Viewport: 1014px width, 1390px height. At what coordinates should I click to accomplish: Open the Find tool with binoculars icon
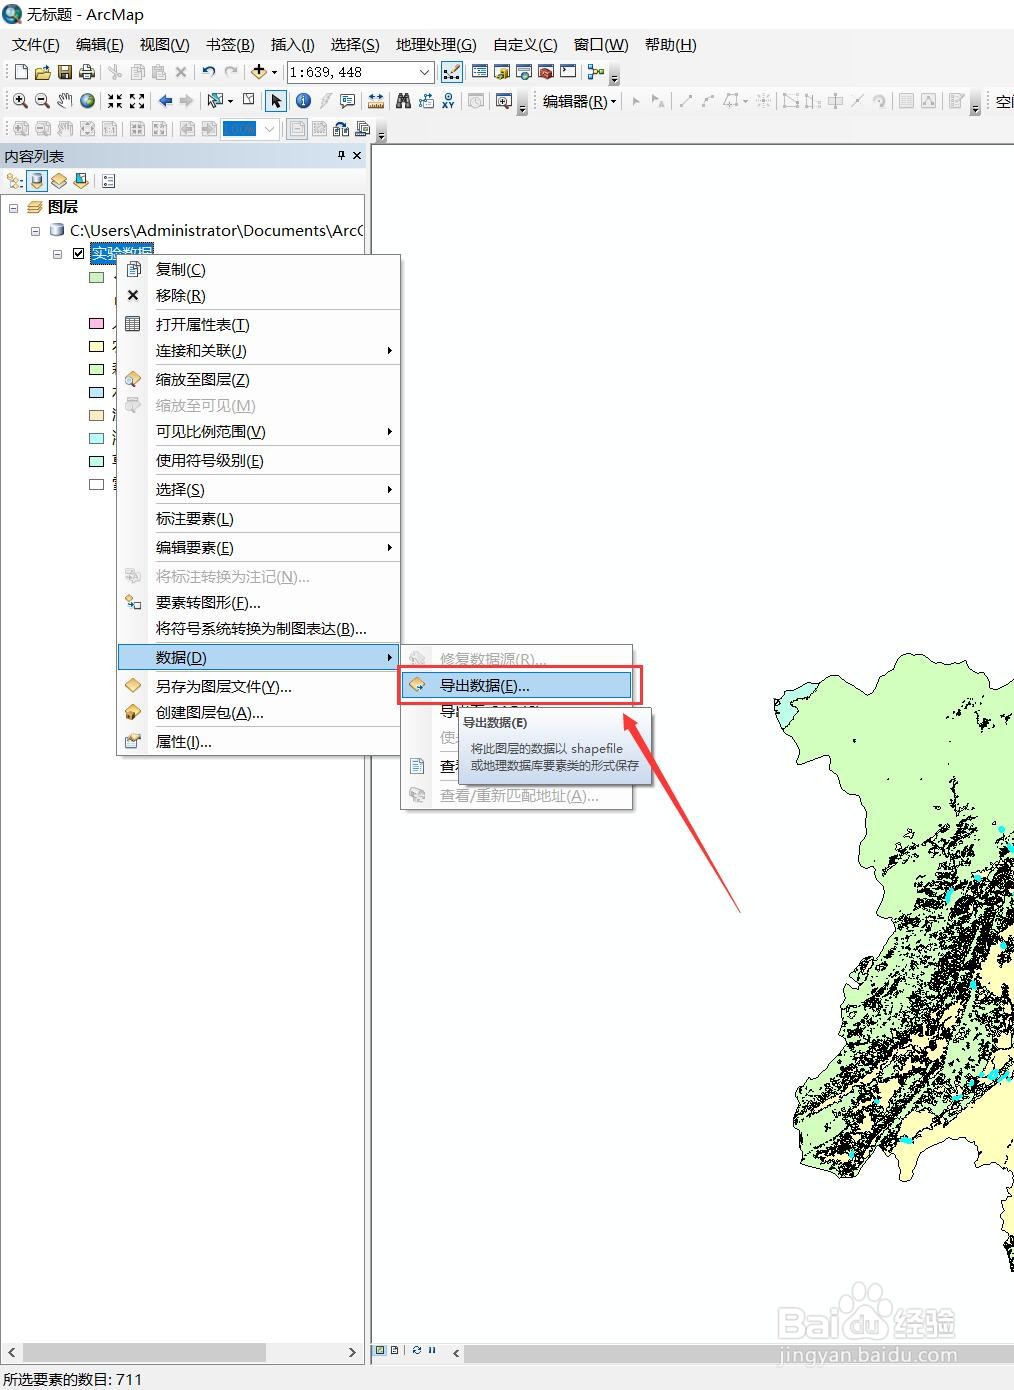tap(403, 100)
